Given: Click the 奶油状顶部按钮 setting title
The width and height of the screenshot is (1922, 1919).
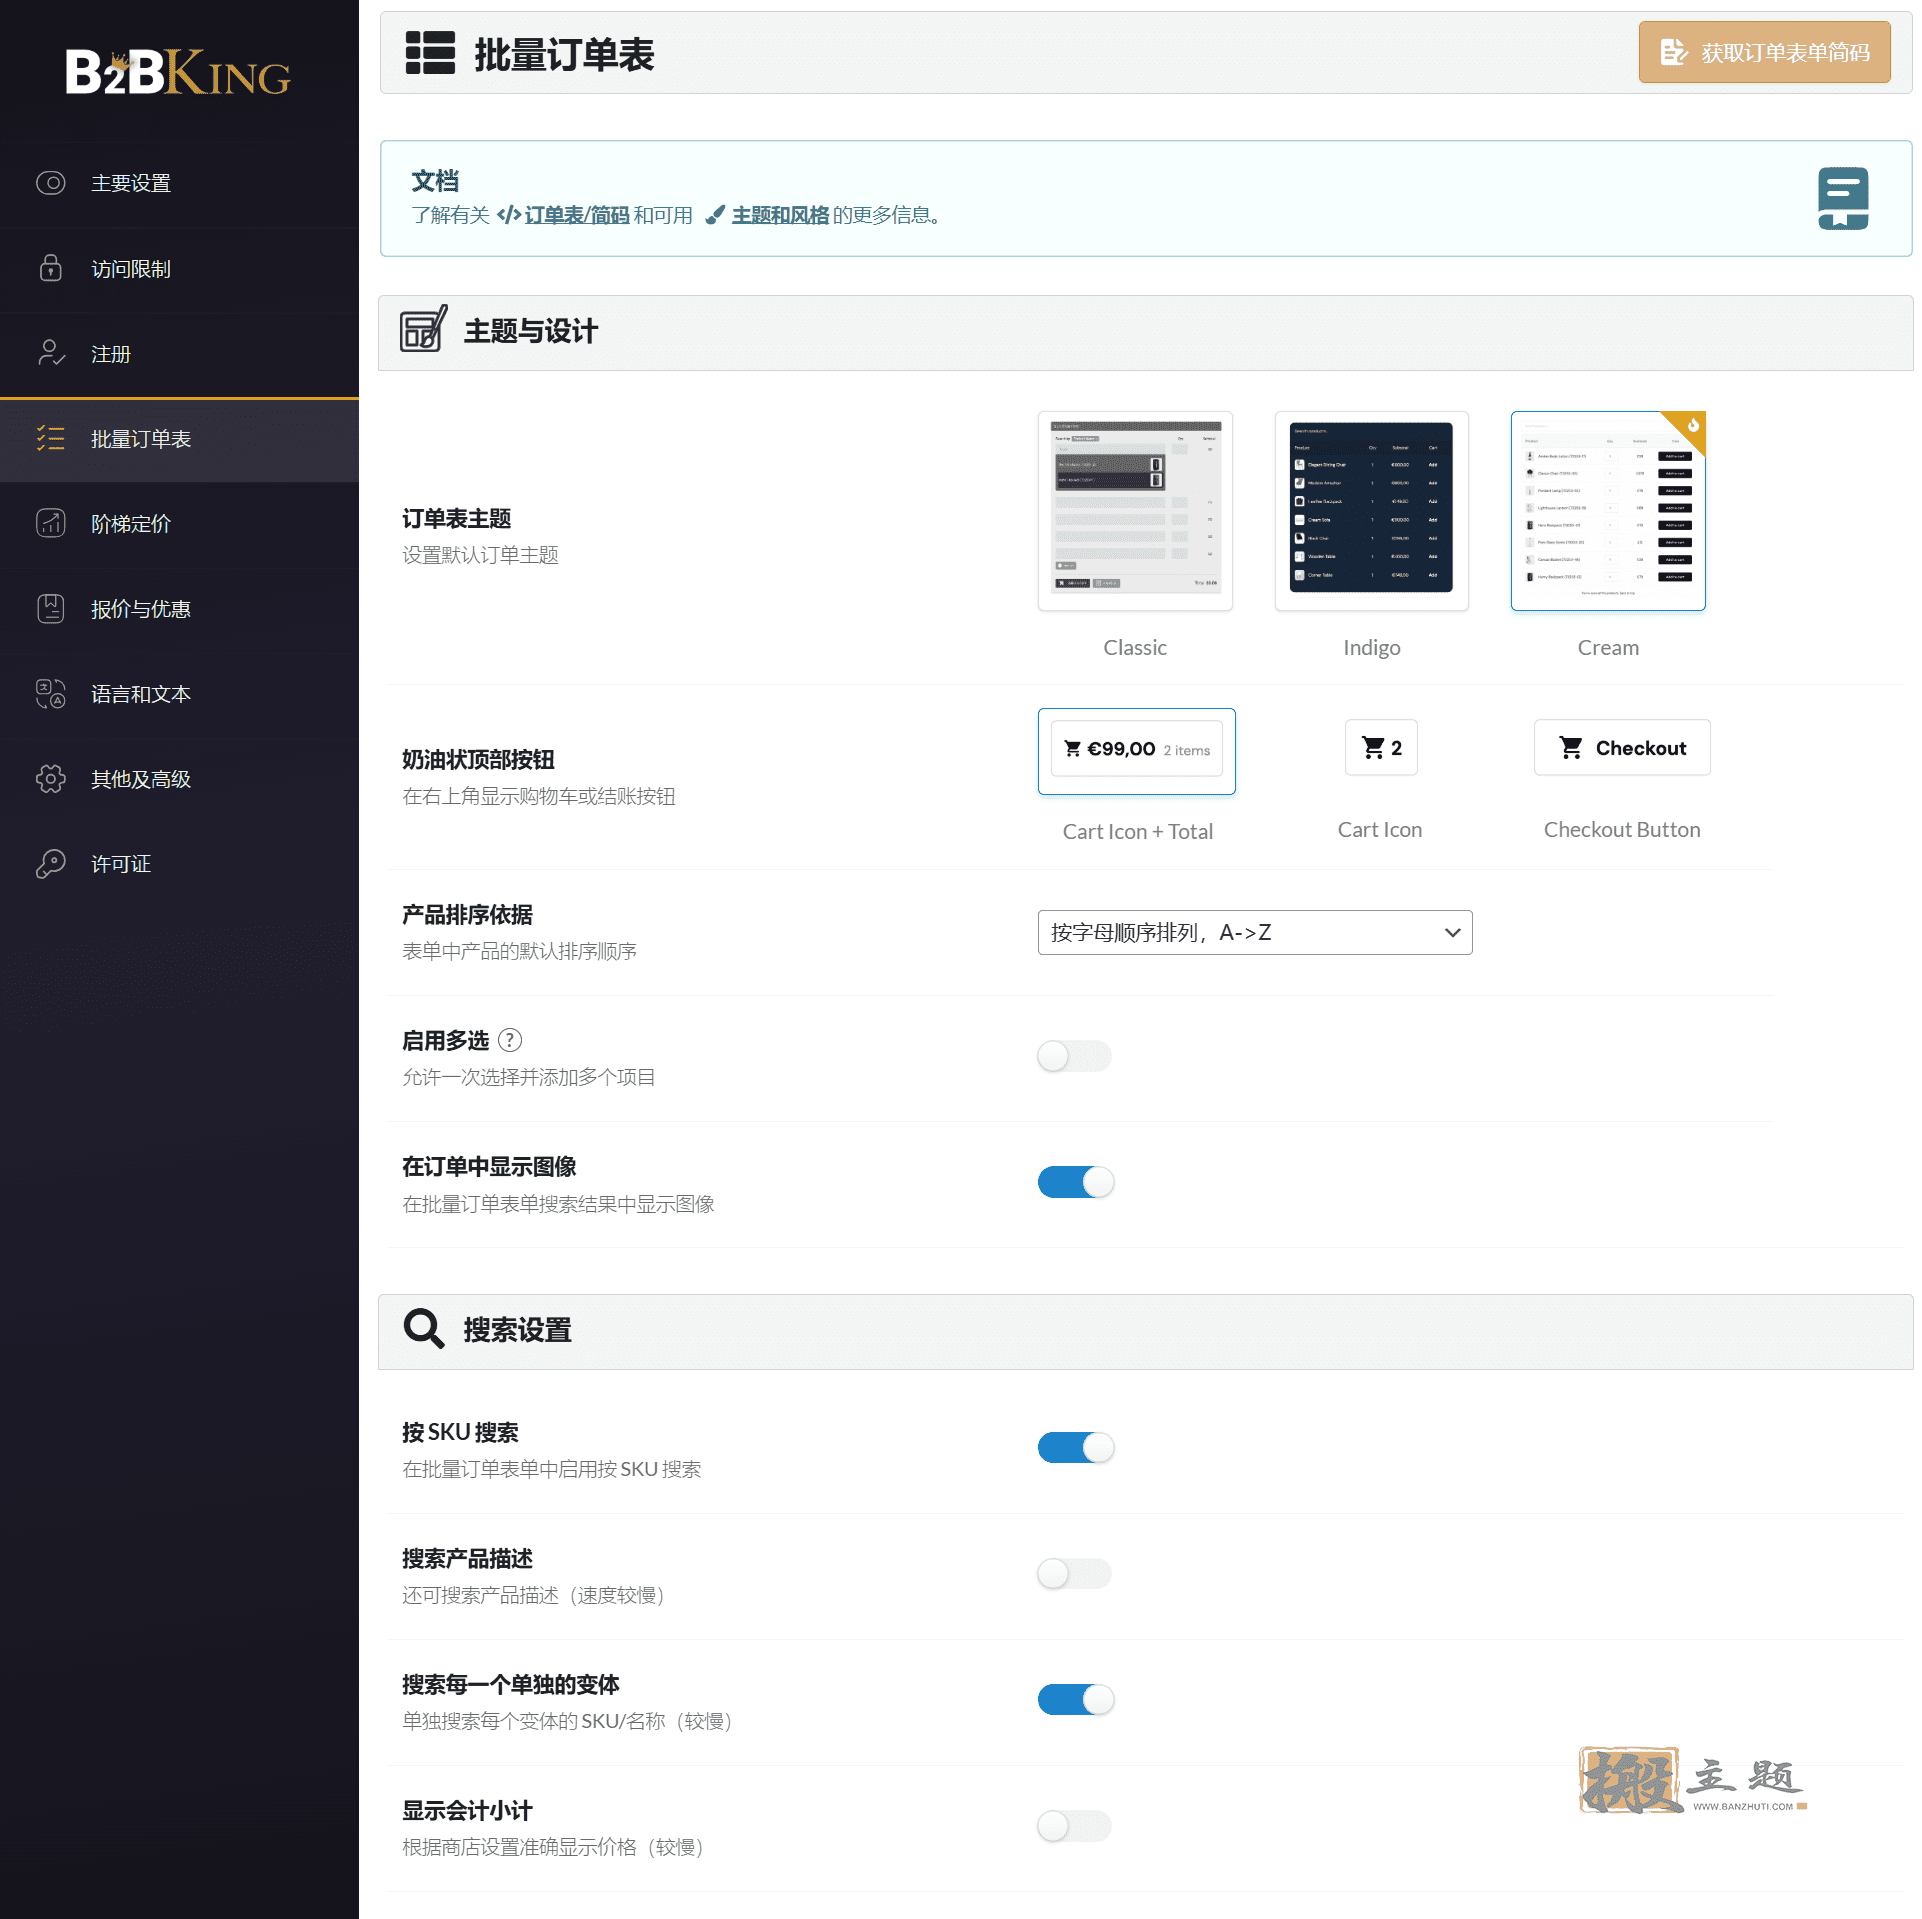Looking at the screenshot, I should pyautogui.click(x=478, y=759).
